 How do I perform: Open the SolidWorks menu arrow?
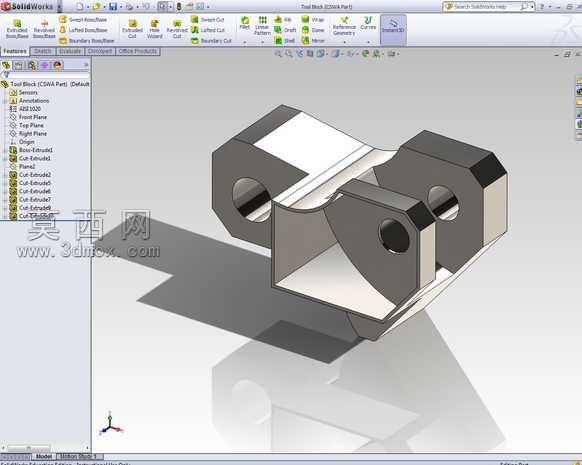tap(59, 7)
